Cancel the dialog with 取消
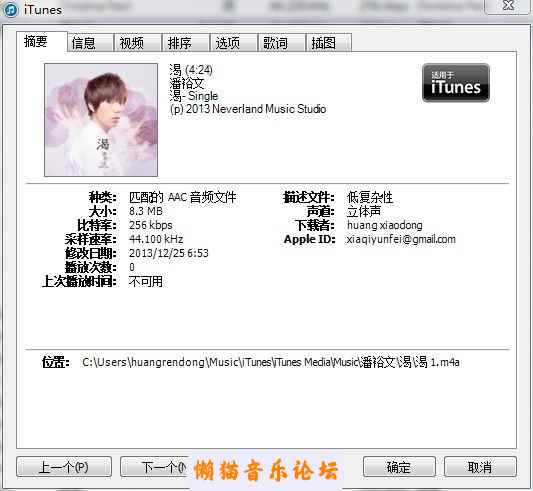The width and height of the screenshot is (533, 491). point(480,467)
